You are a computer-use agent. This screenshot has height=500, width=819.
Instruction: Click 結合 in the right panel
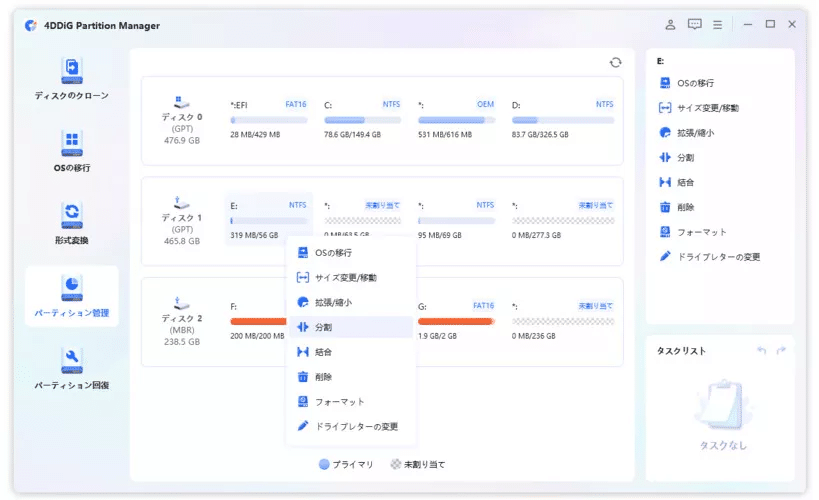(677, 182)
